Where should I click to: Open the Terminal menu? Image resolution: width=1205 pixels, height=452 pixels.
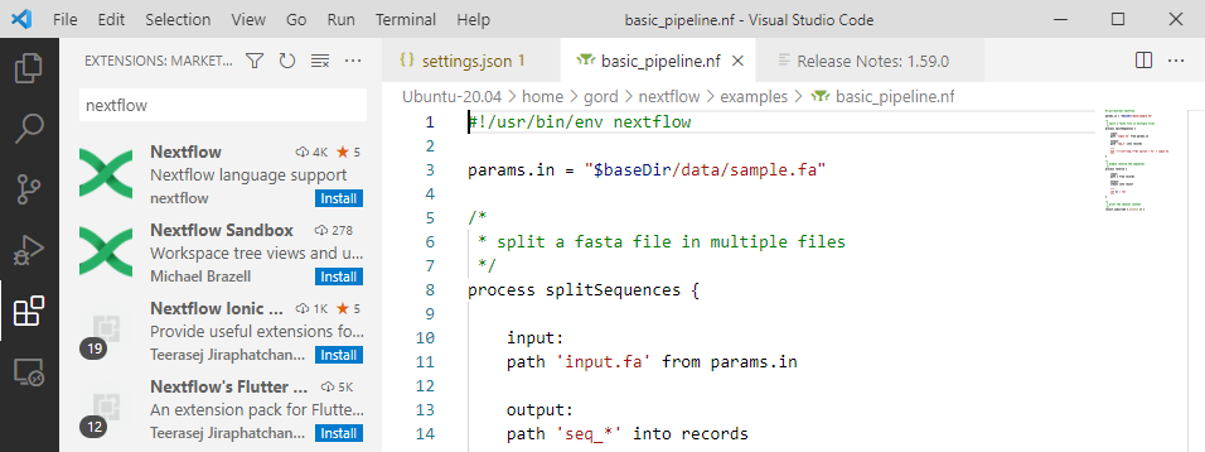(x=406, y=19)
